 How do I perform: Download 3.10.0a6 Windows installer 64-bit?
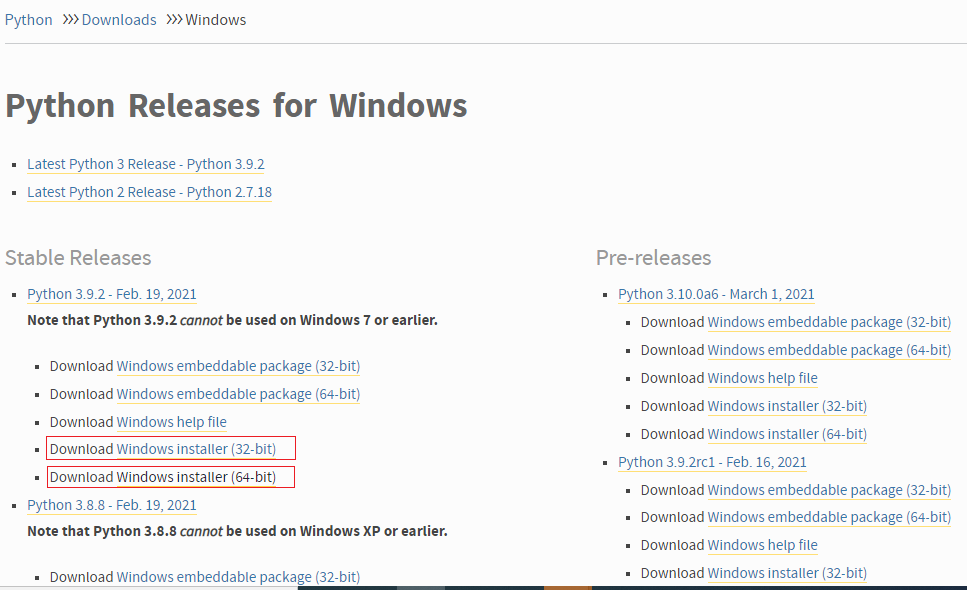[x=786, y=433]
